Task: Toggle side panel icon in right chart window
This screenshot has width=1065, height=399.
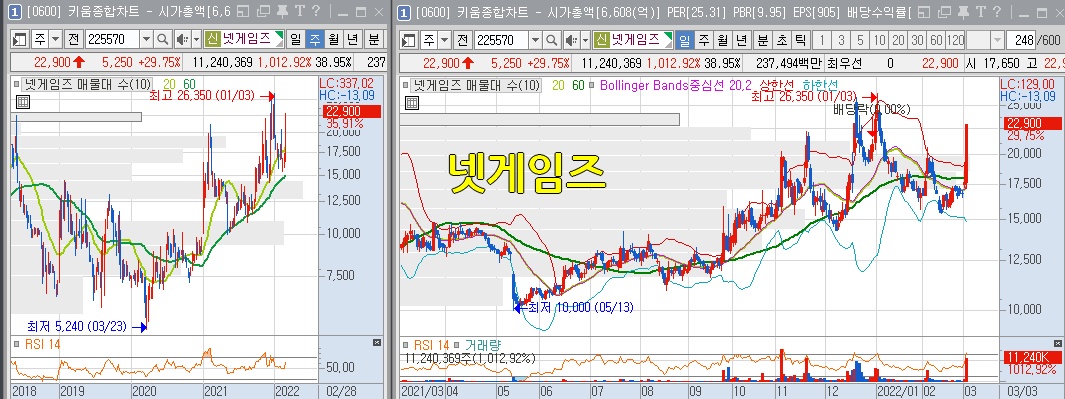Action: coord(408,39)
